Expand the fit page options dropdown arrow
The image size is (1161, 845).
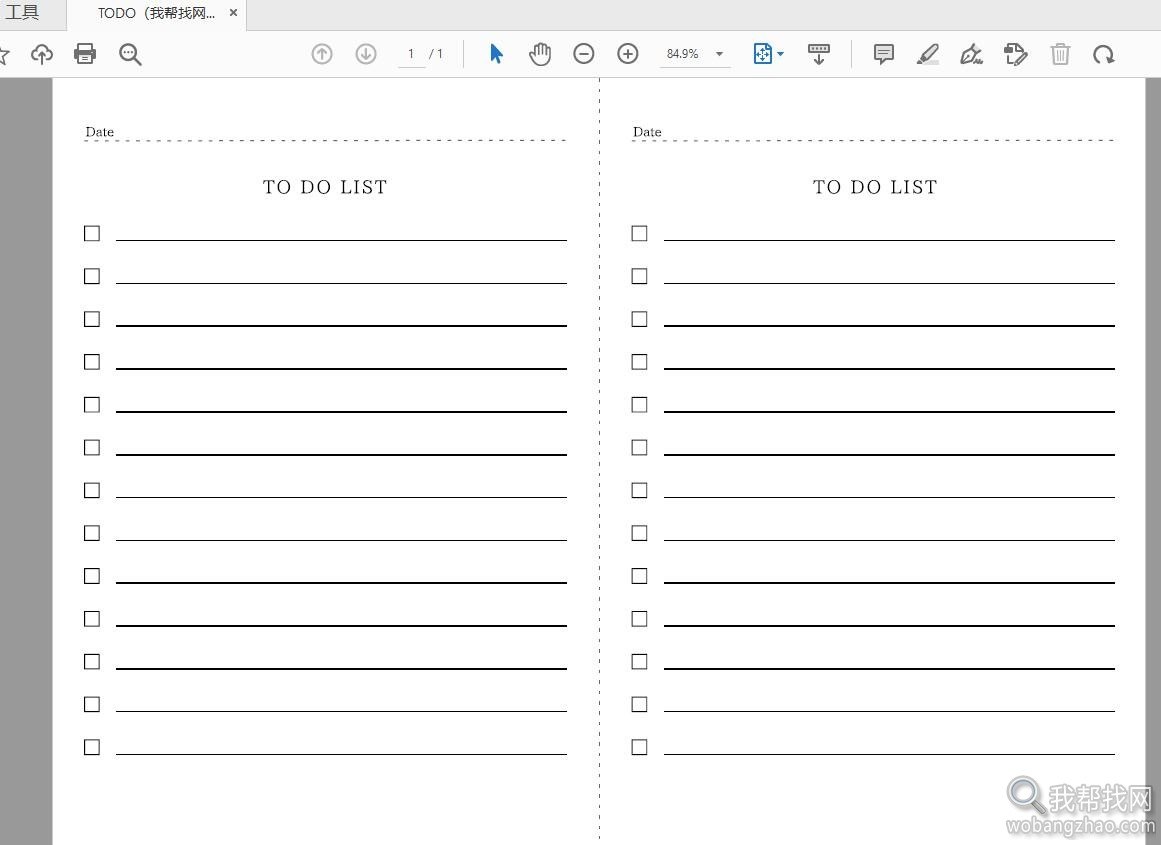pyautogui.click(x=780, y=54)
